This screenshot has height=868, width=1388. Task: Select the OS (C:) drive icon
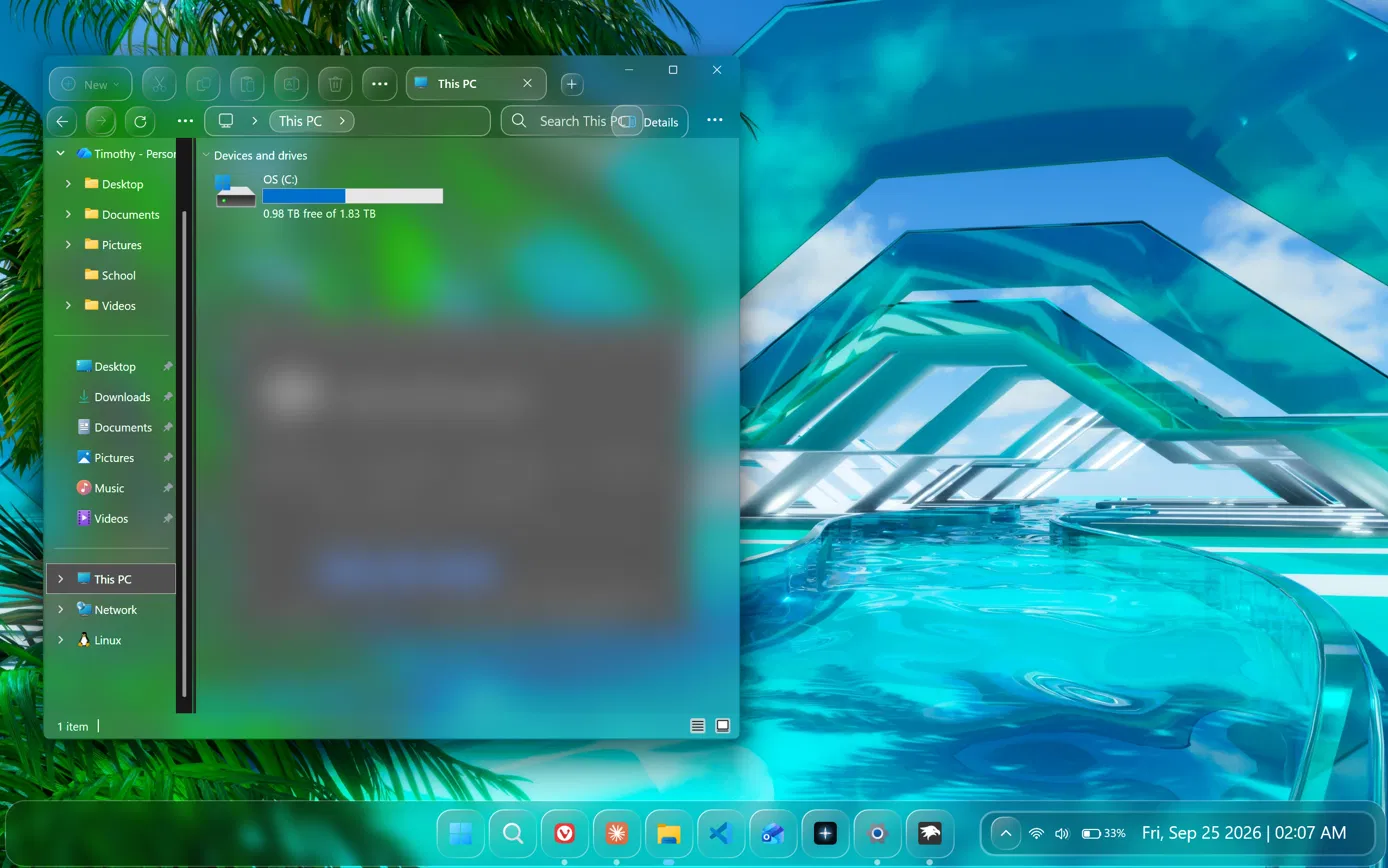(236, 190)
